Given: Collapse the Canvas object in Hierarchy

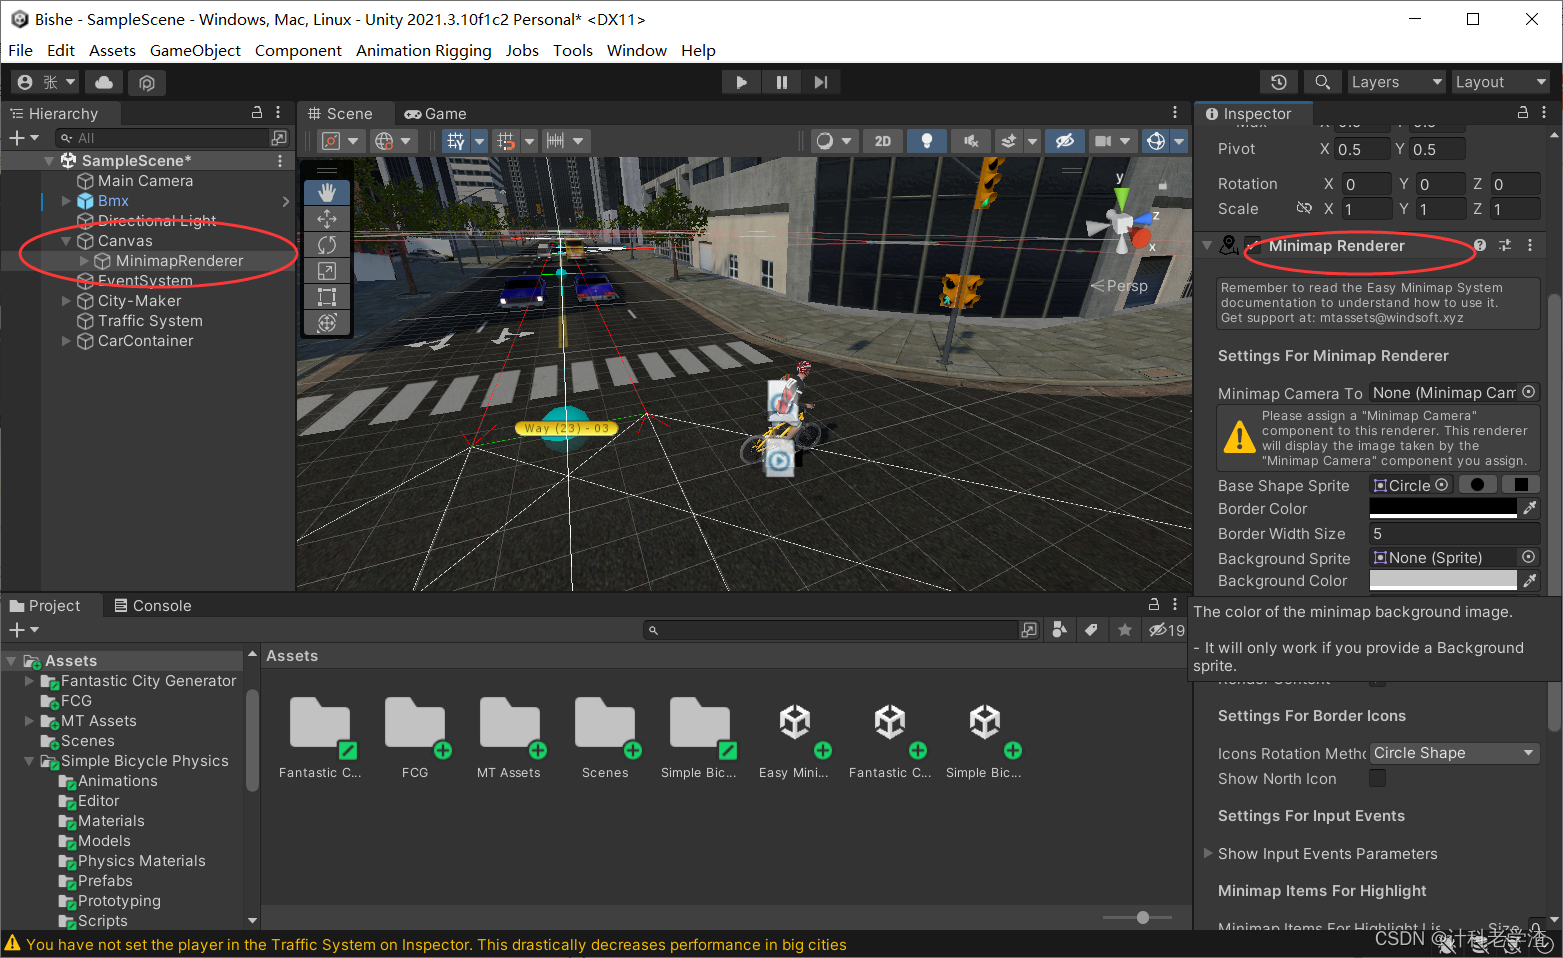Looking at the screenshot, I should 67,241.
